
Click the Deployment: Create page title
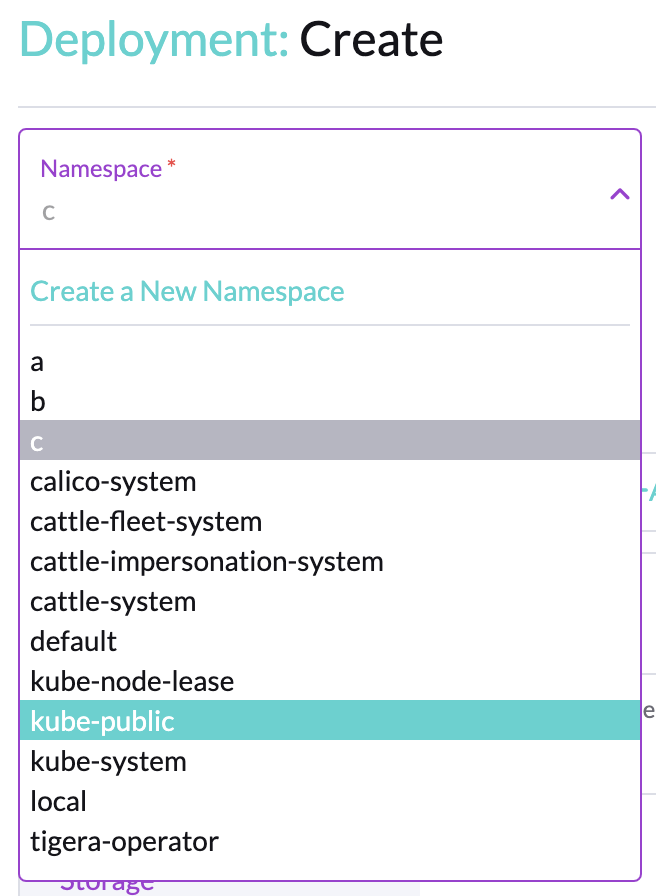pyautogui.click(x=229, y=40)
